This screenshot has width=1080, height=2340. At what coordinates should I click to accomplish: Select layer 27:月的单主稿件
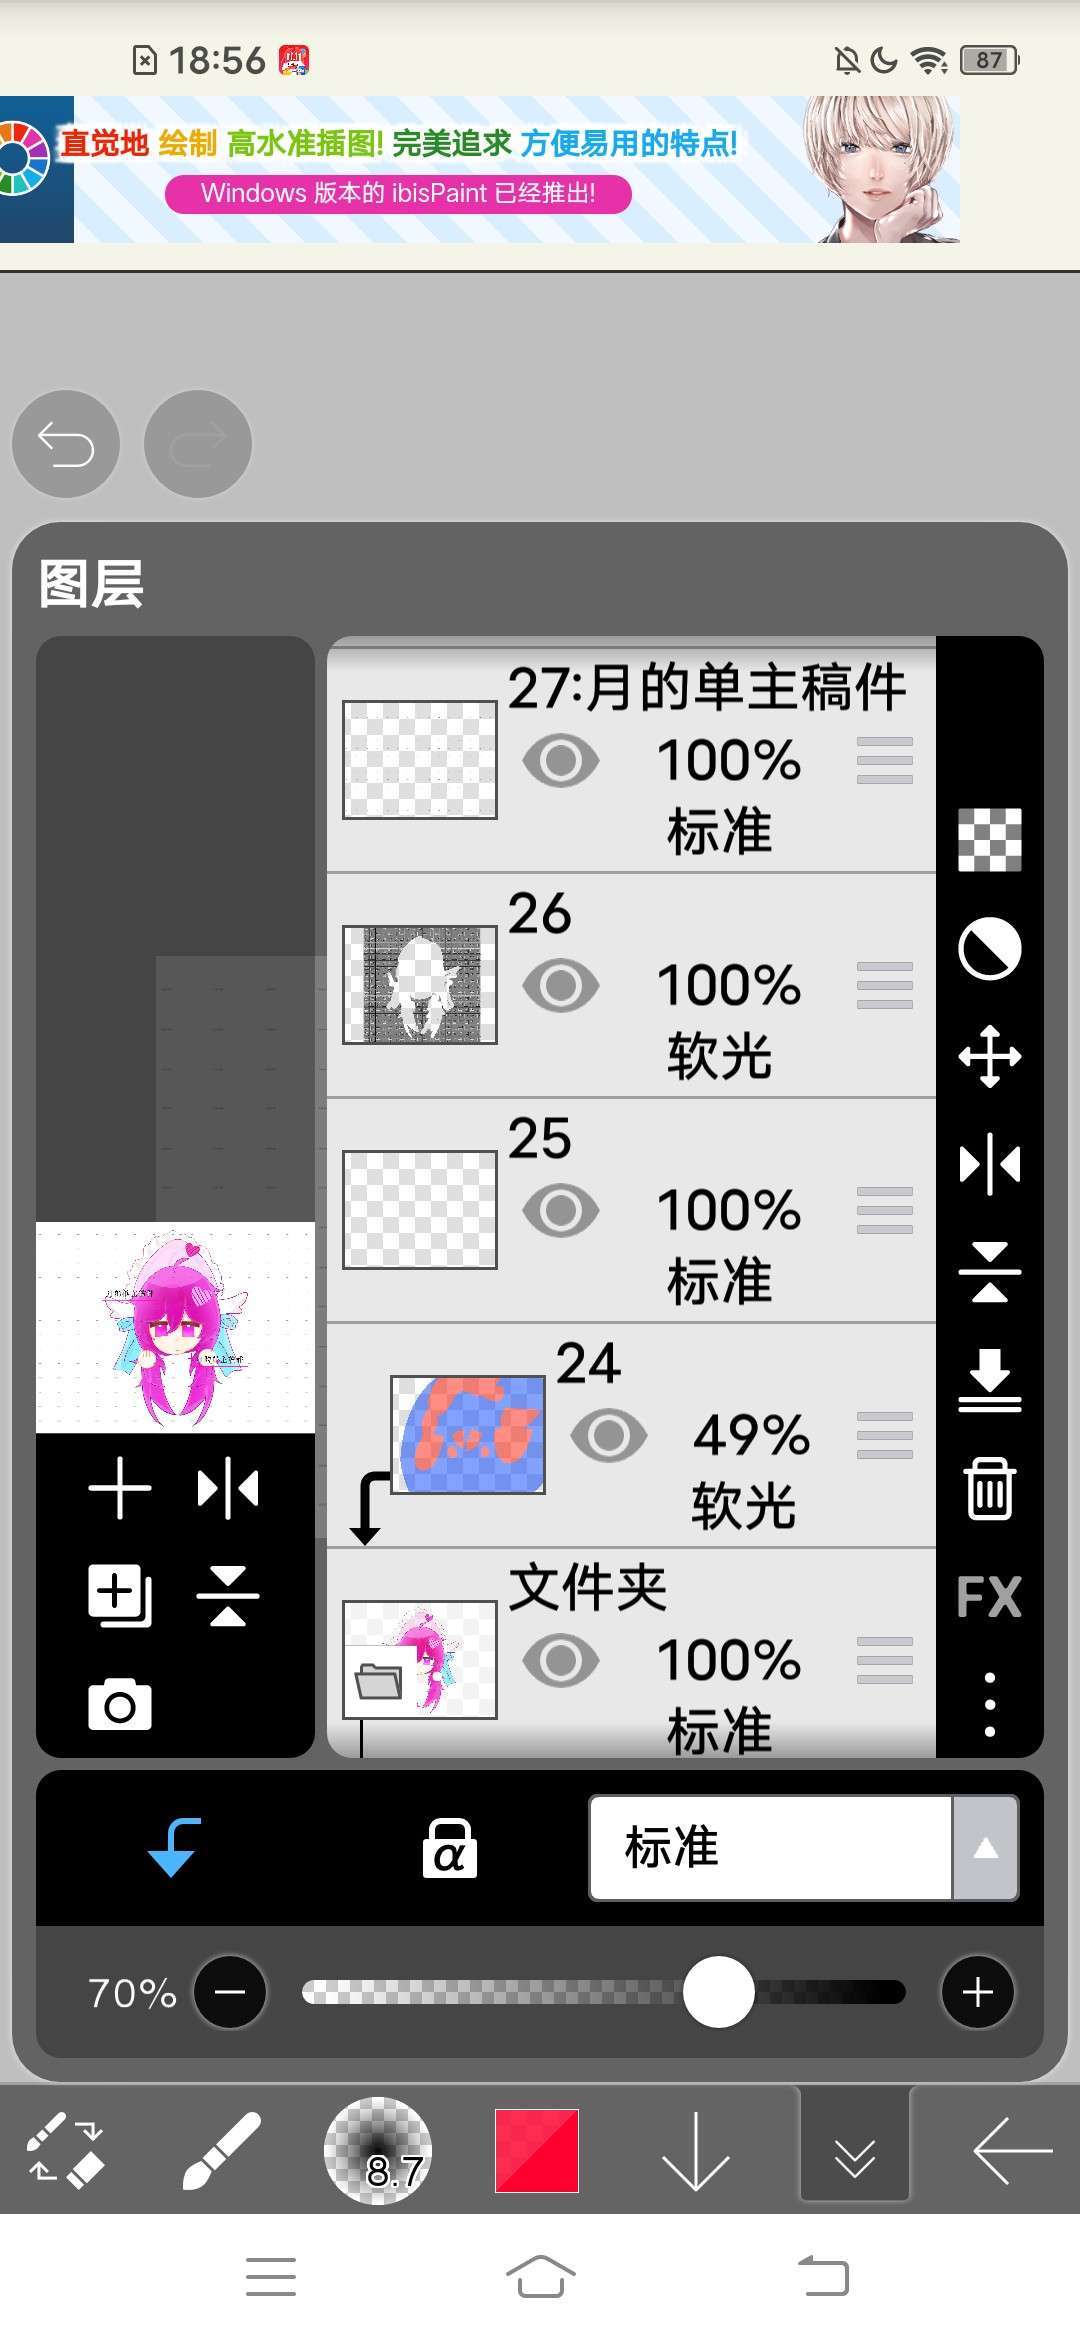click(631, 758)
